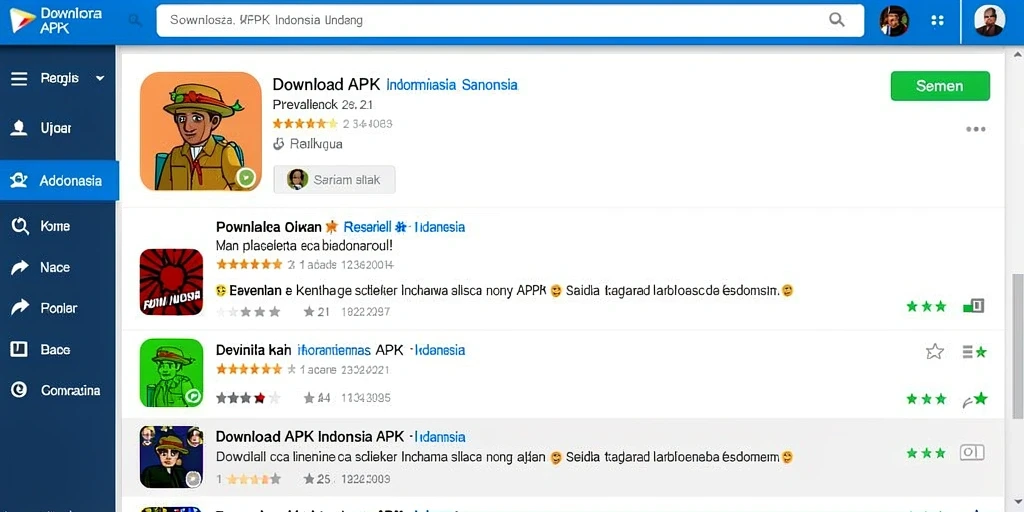1024x512 pixels.
Task: Toggle the gray switch icon in Download APK Indonsia row
Action: tap(972, 453)
